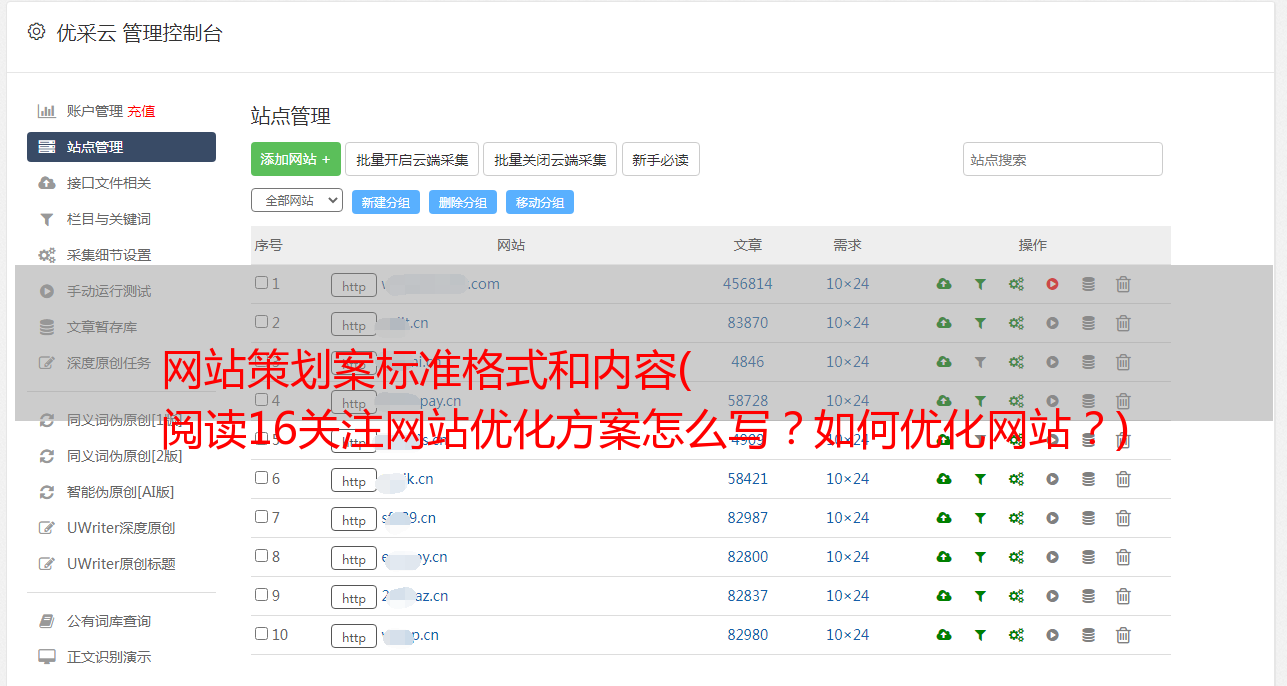Tick the checkbox for site 9
1287x686 pixels.
coord(261,595)
